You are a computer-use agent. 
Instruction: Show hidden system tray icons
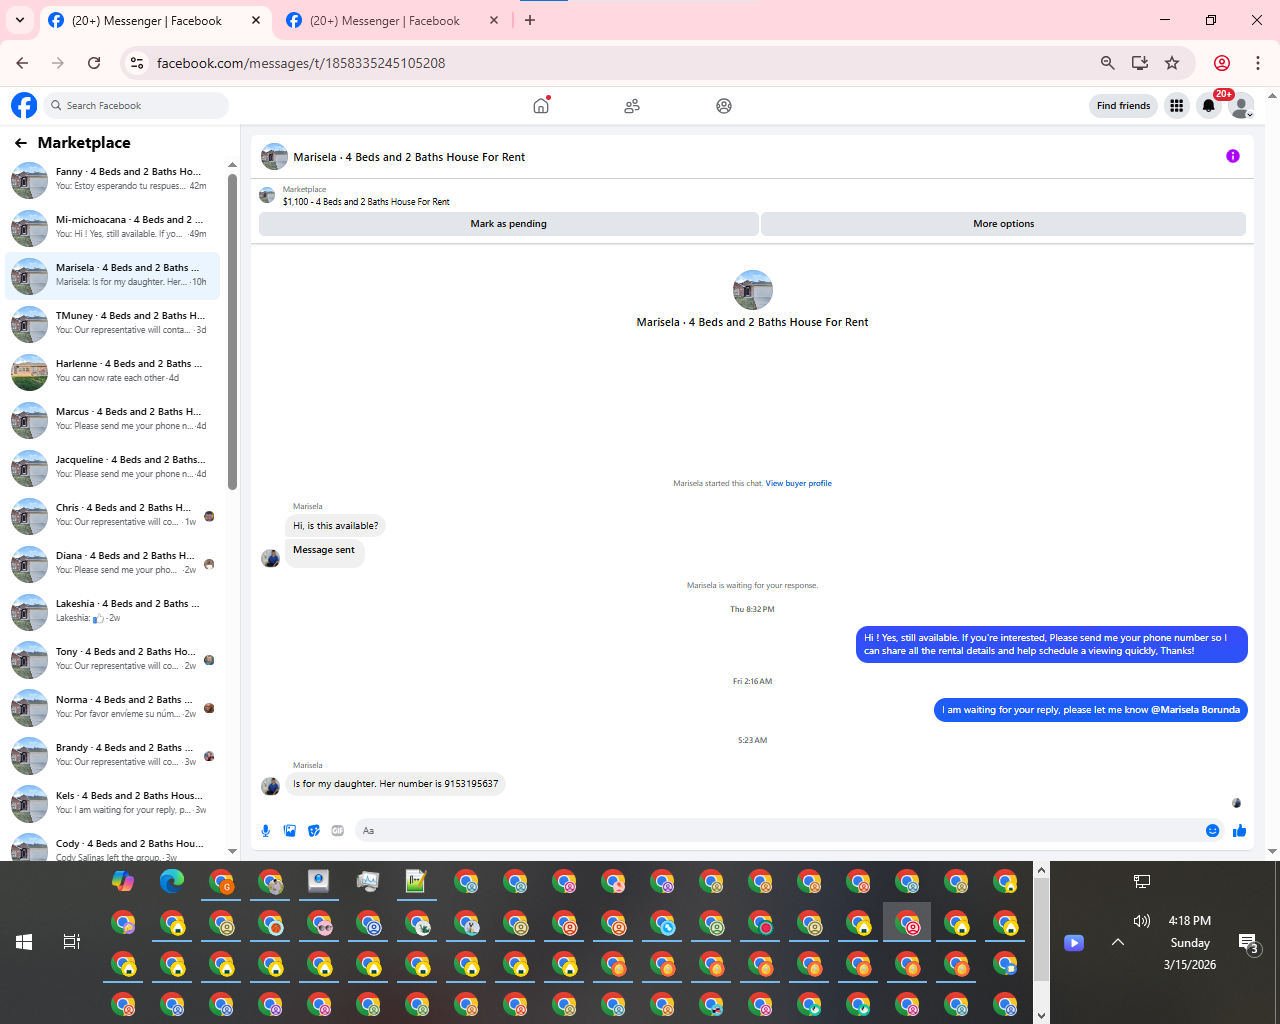click(x=1118, y=942)
